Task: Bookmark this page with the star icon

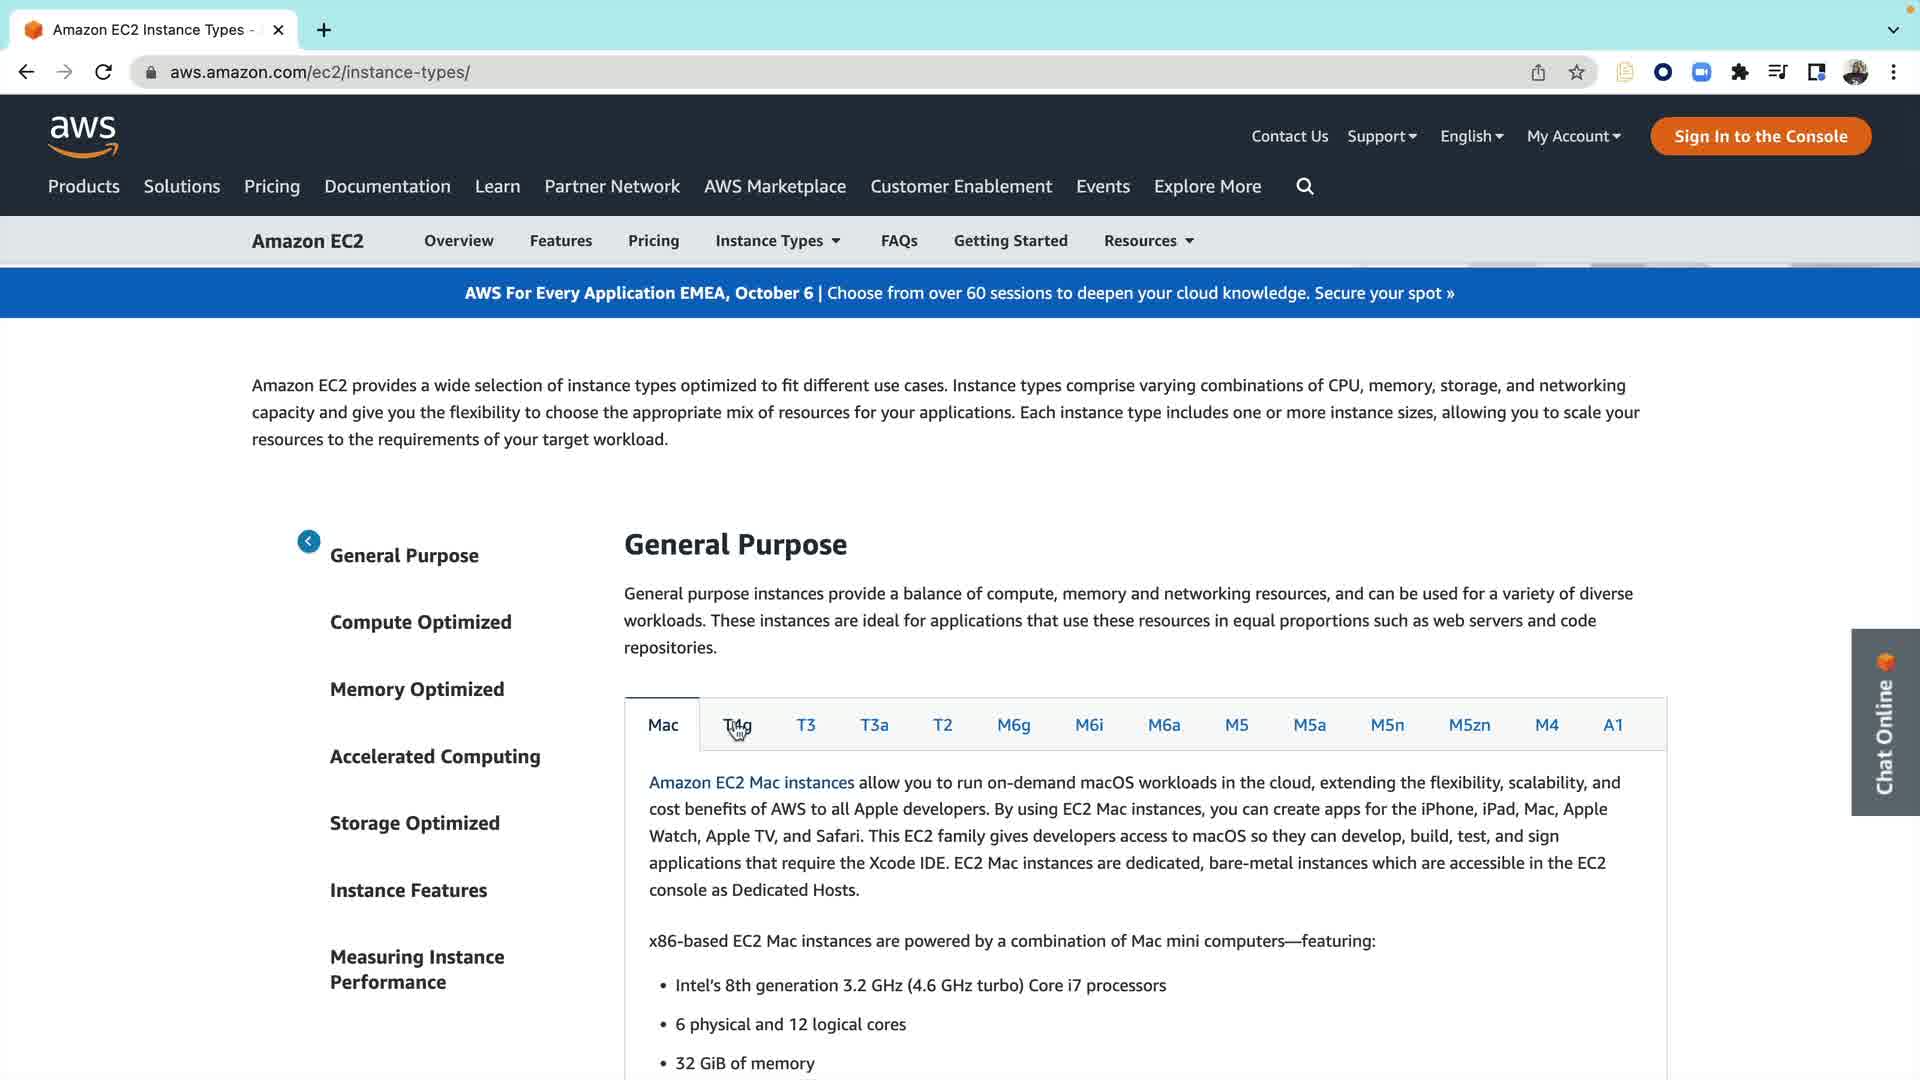Action: tap(1577, 72)
